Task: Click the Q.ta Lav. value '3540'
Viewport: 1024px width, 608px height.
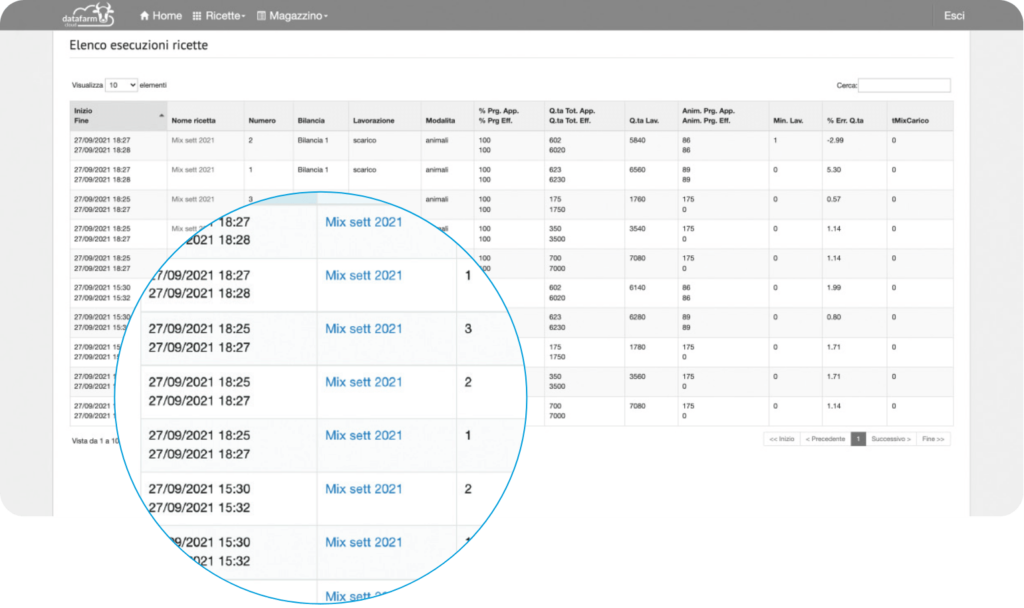Action: 637,229
